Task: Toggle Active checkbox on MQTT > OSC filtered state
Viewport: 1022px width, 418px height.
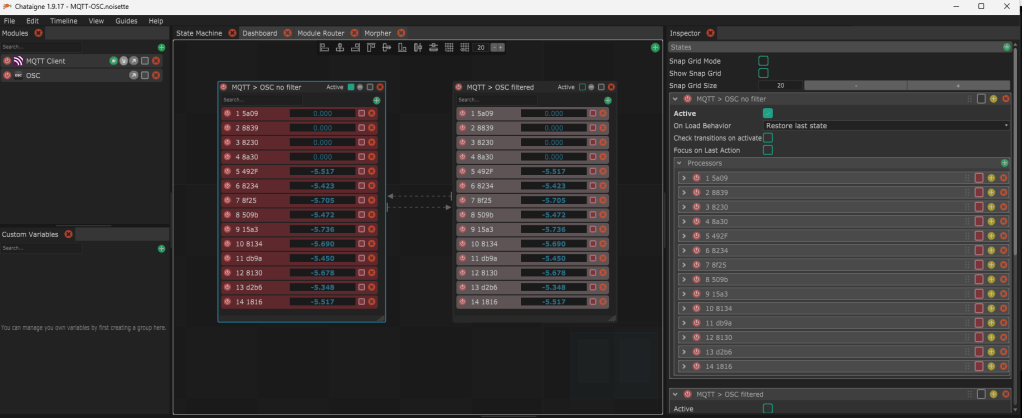Action: (x=581, y=87)
